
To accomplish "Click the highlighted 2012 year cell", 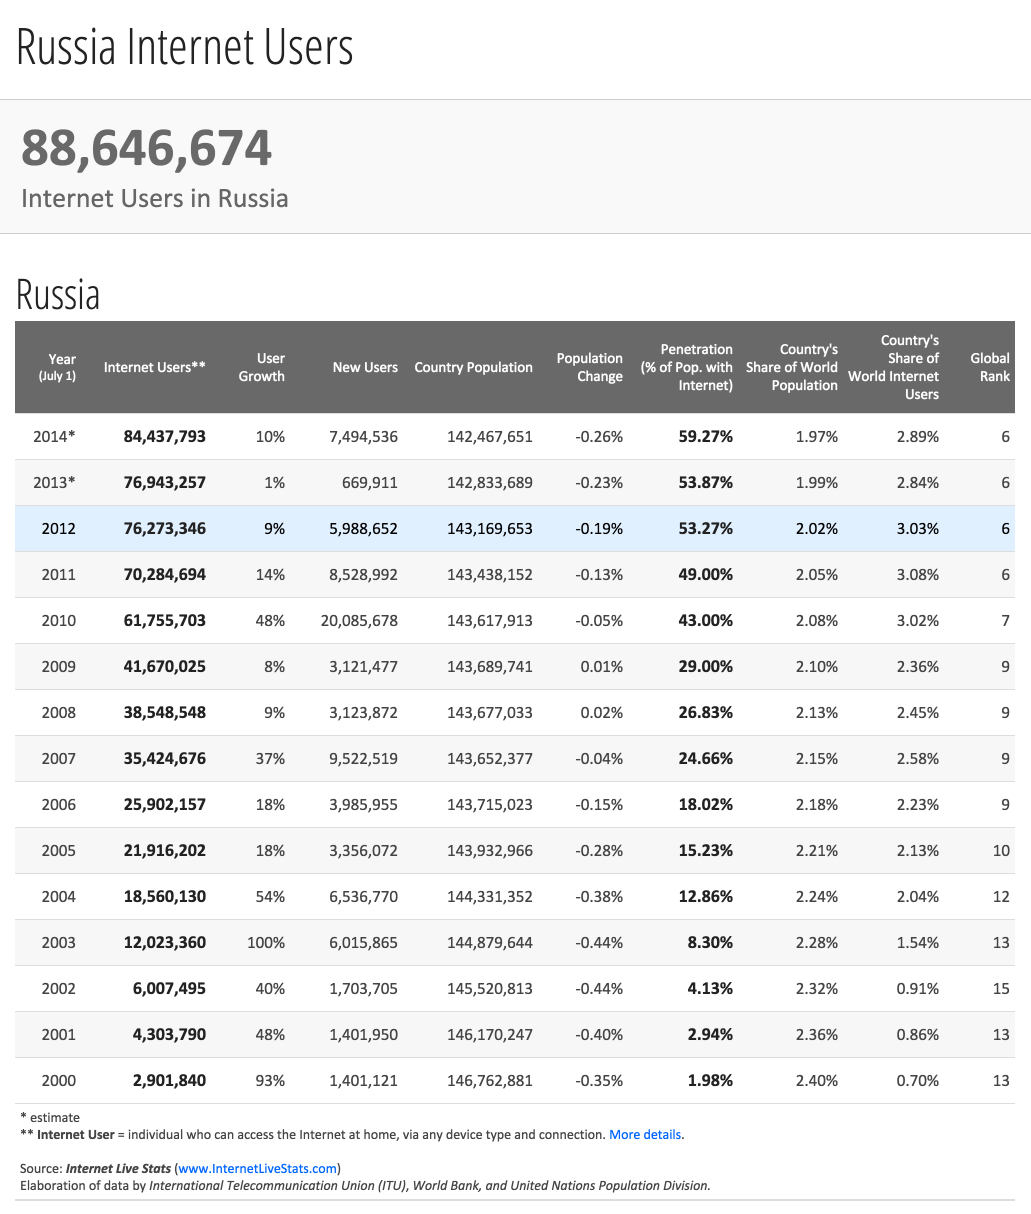I will [x=58, y=528].
